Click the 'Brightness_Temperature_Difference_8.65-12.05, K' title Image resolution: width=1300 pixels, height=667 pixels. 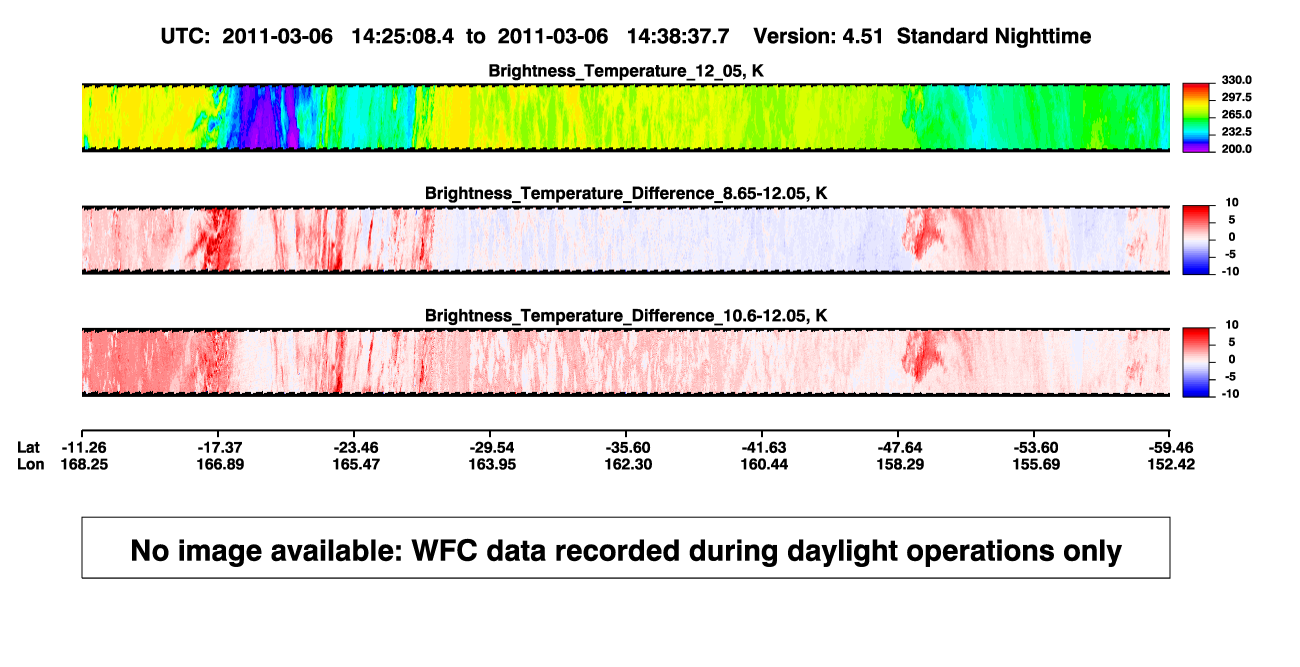[626, 193]
